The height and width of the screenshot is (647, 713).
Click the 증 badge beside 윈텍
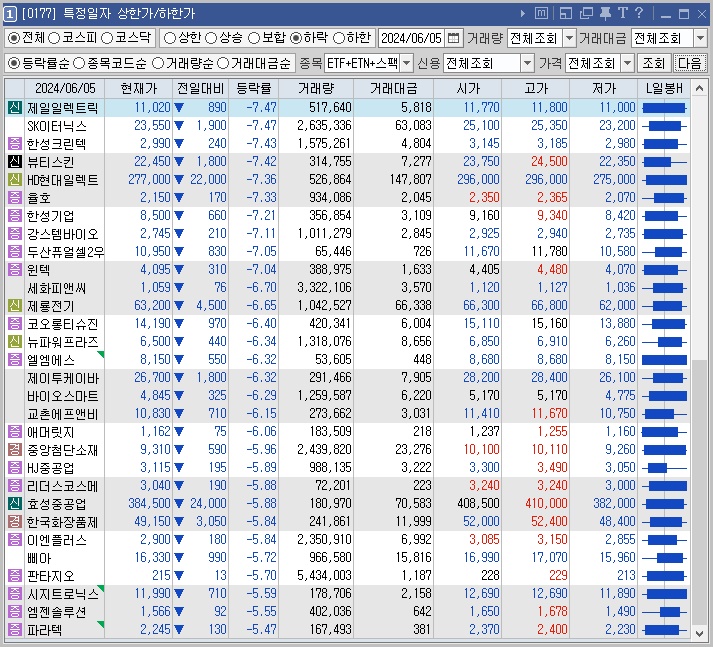[15, 270]
